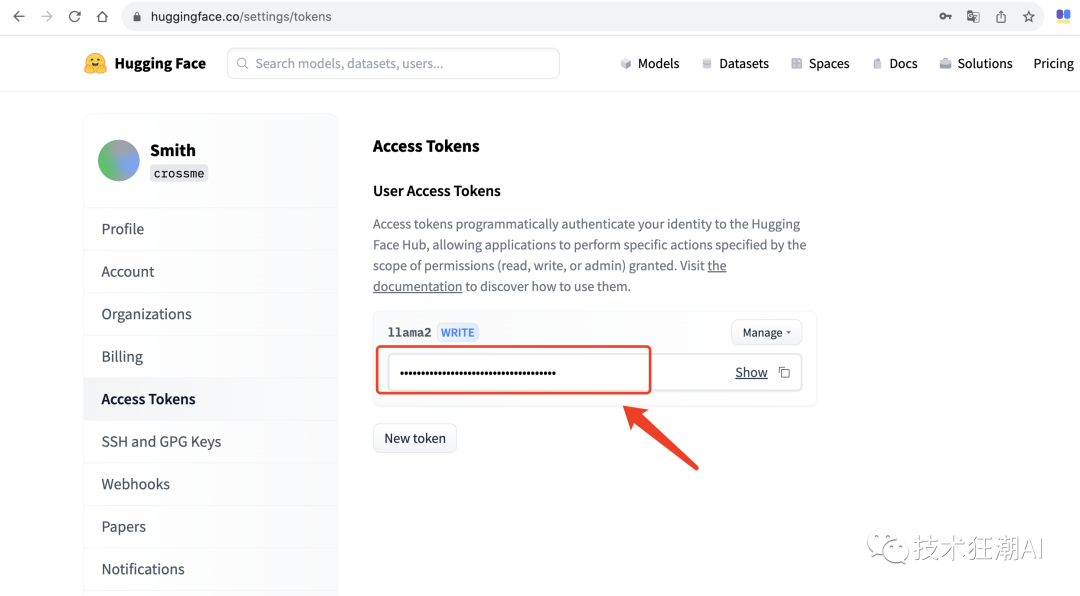Click the New token button

click(415, 438)
